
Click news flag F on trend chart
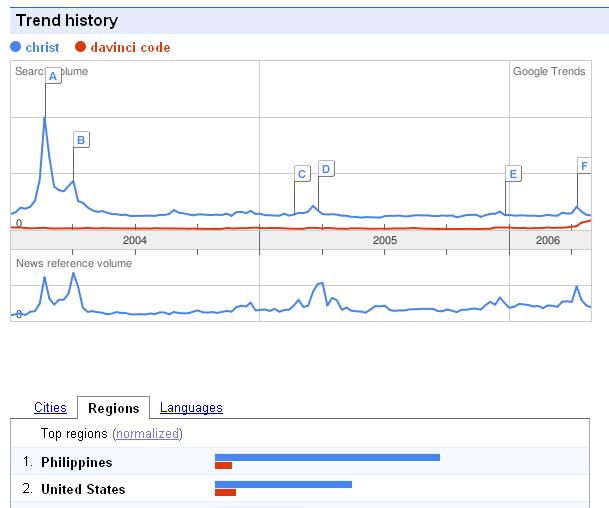[x=584, y=166]
